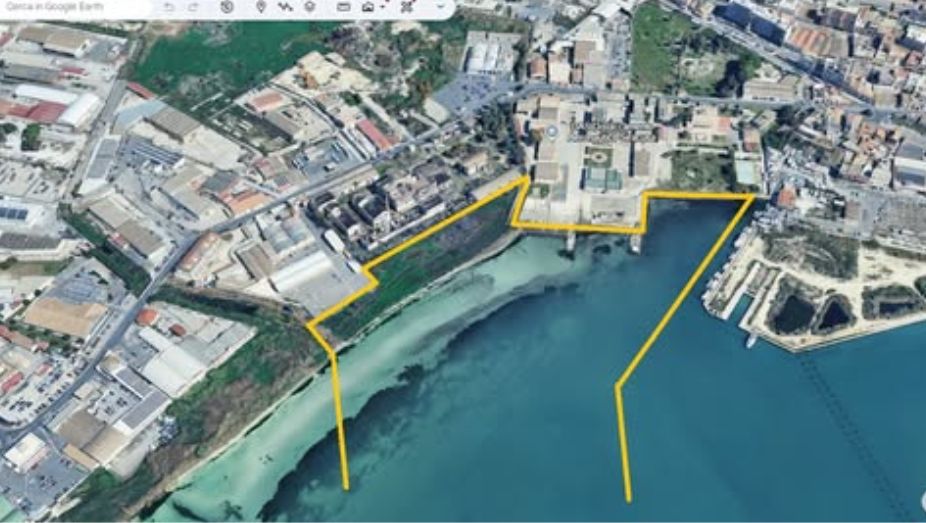Select the draw path line tool
The height and width of the screenshot is (523, 926).
pyautogui.click(x=285, y=7)
